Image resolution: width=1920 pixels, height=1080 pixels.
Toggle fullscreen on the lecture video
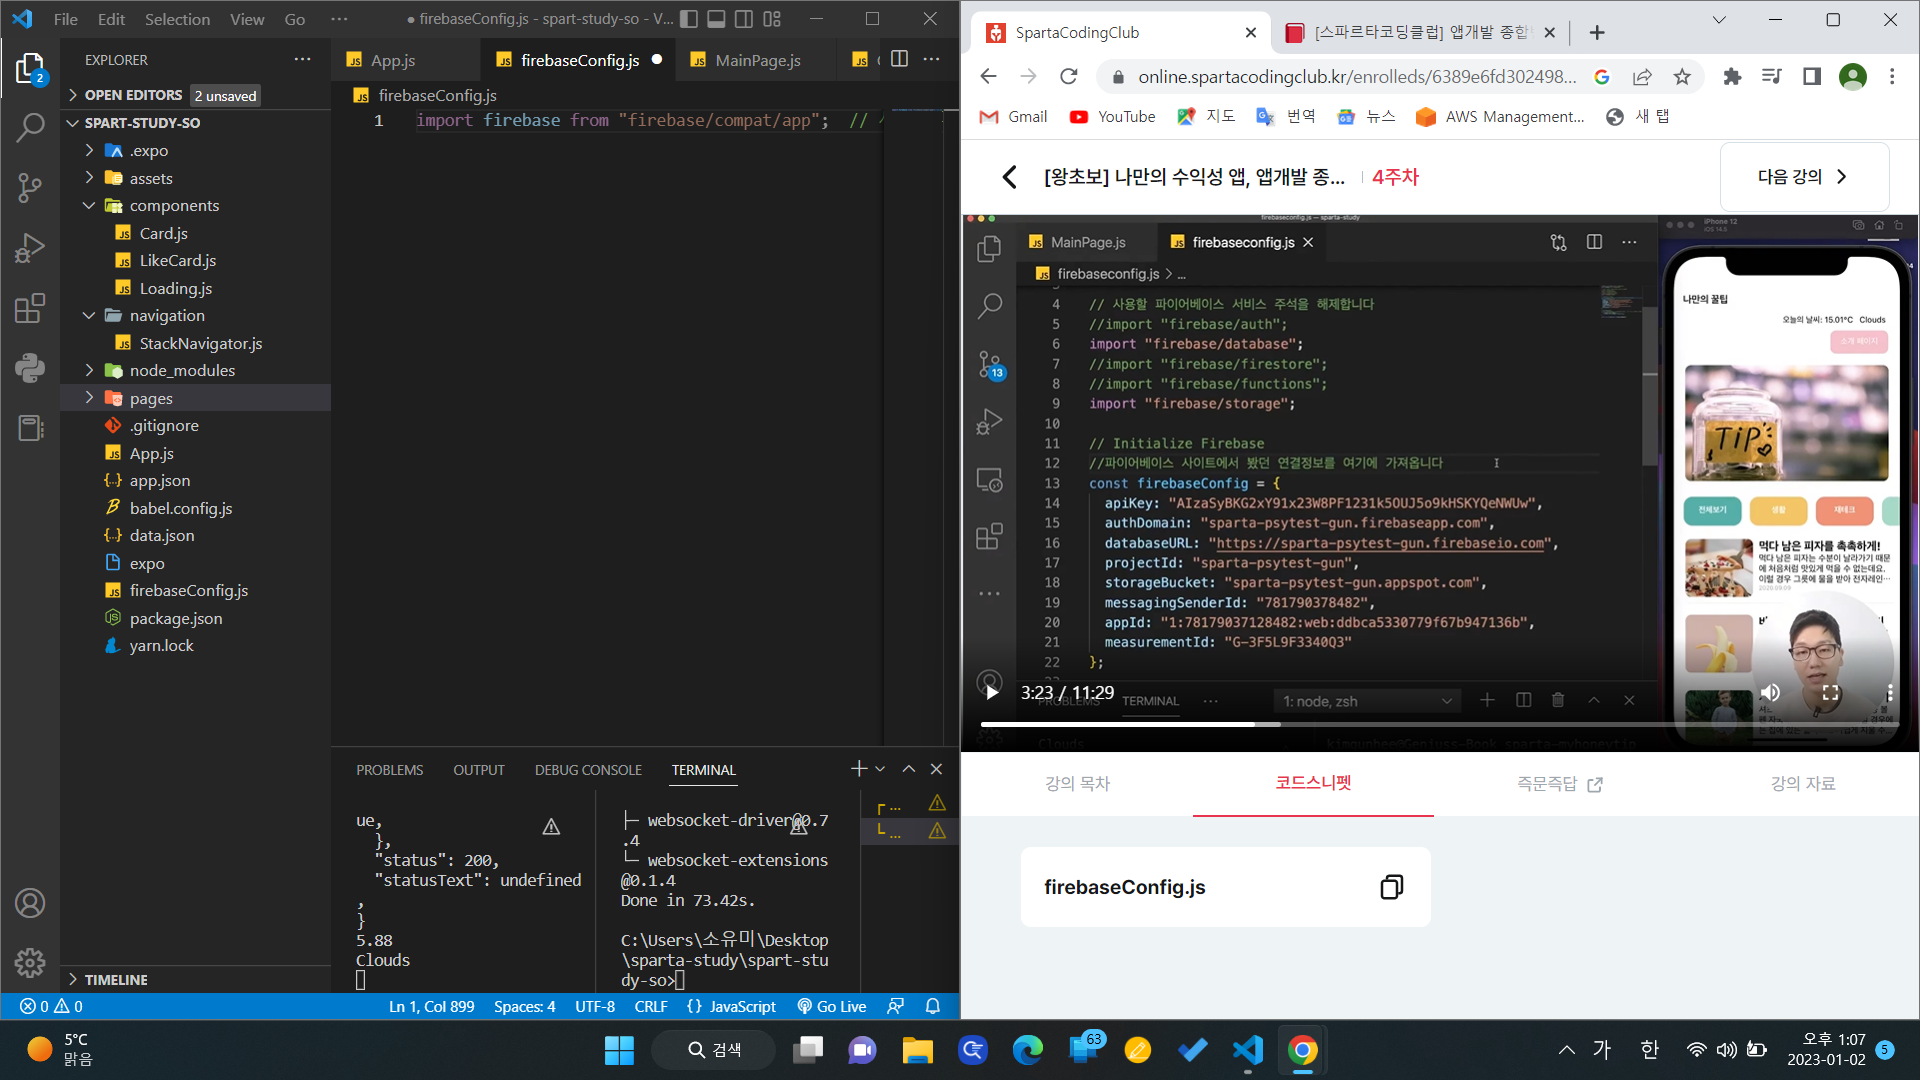coord(1831,692)
